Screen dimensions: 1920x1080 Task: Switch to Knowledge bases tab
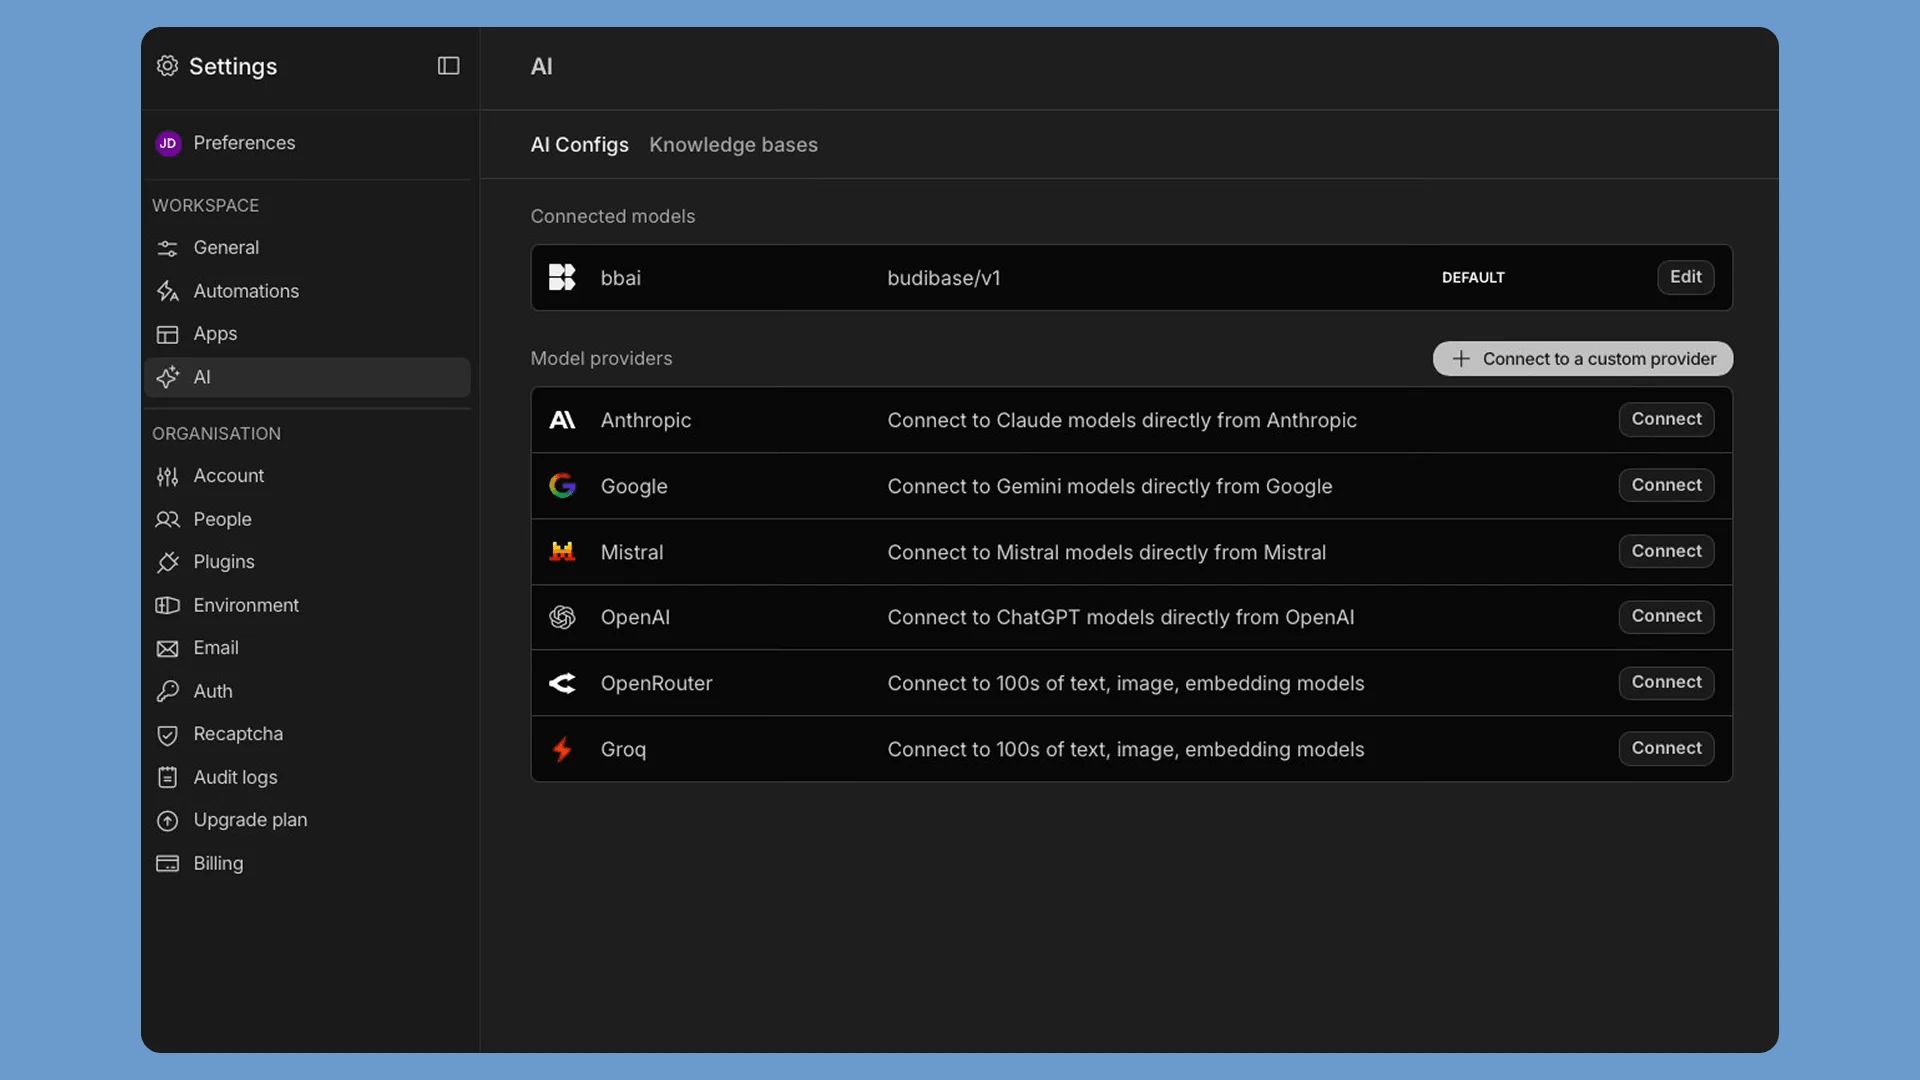pyautogui.click(x=733, y=145)
